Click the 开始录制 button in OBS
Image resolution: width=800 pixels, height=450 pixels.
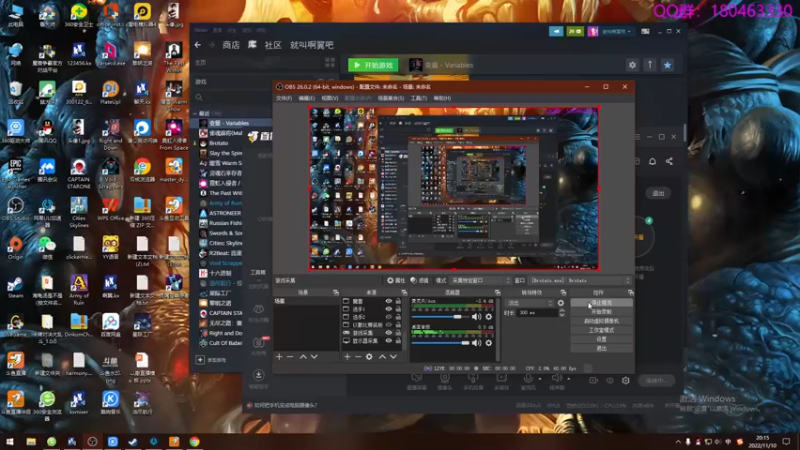[602, 312]
